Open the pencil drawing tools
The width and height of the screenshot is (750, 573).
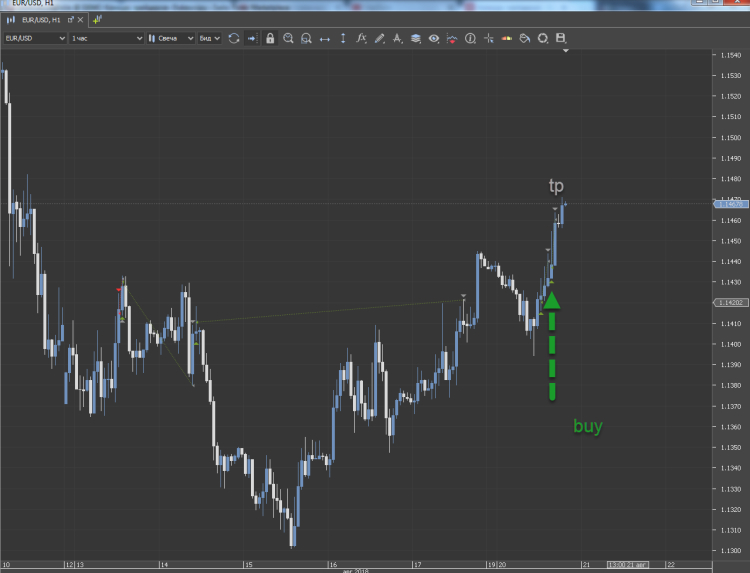tap(380, 38)
